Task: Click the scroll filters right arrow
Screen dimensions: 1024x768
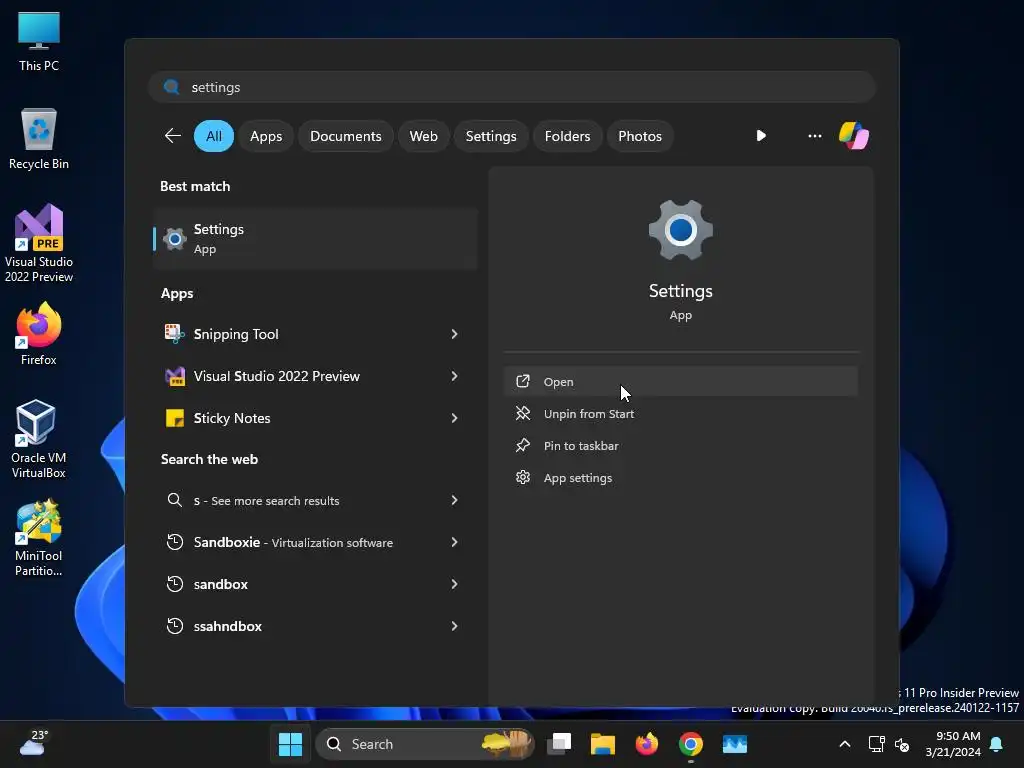Action: [761, 136]
